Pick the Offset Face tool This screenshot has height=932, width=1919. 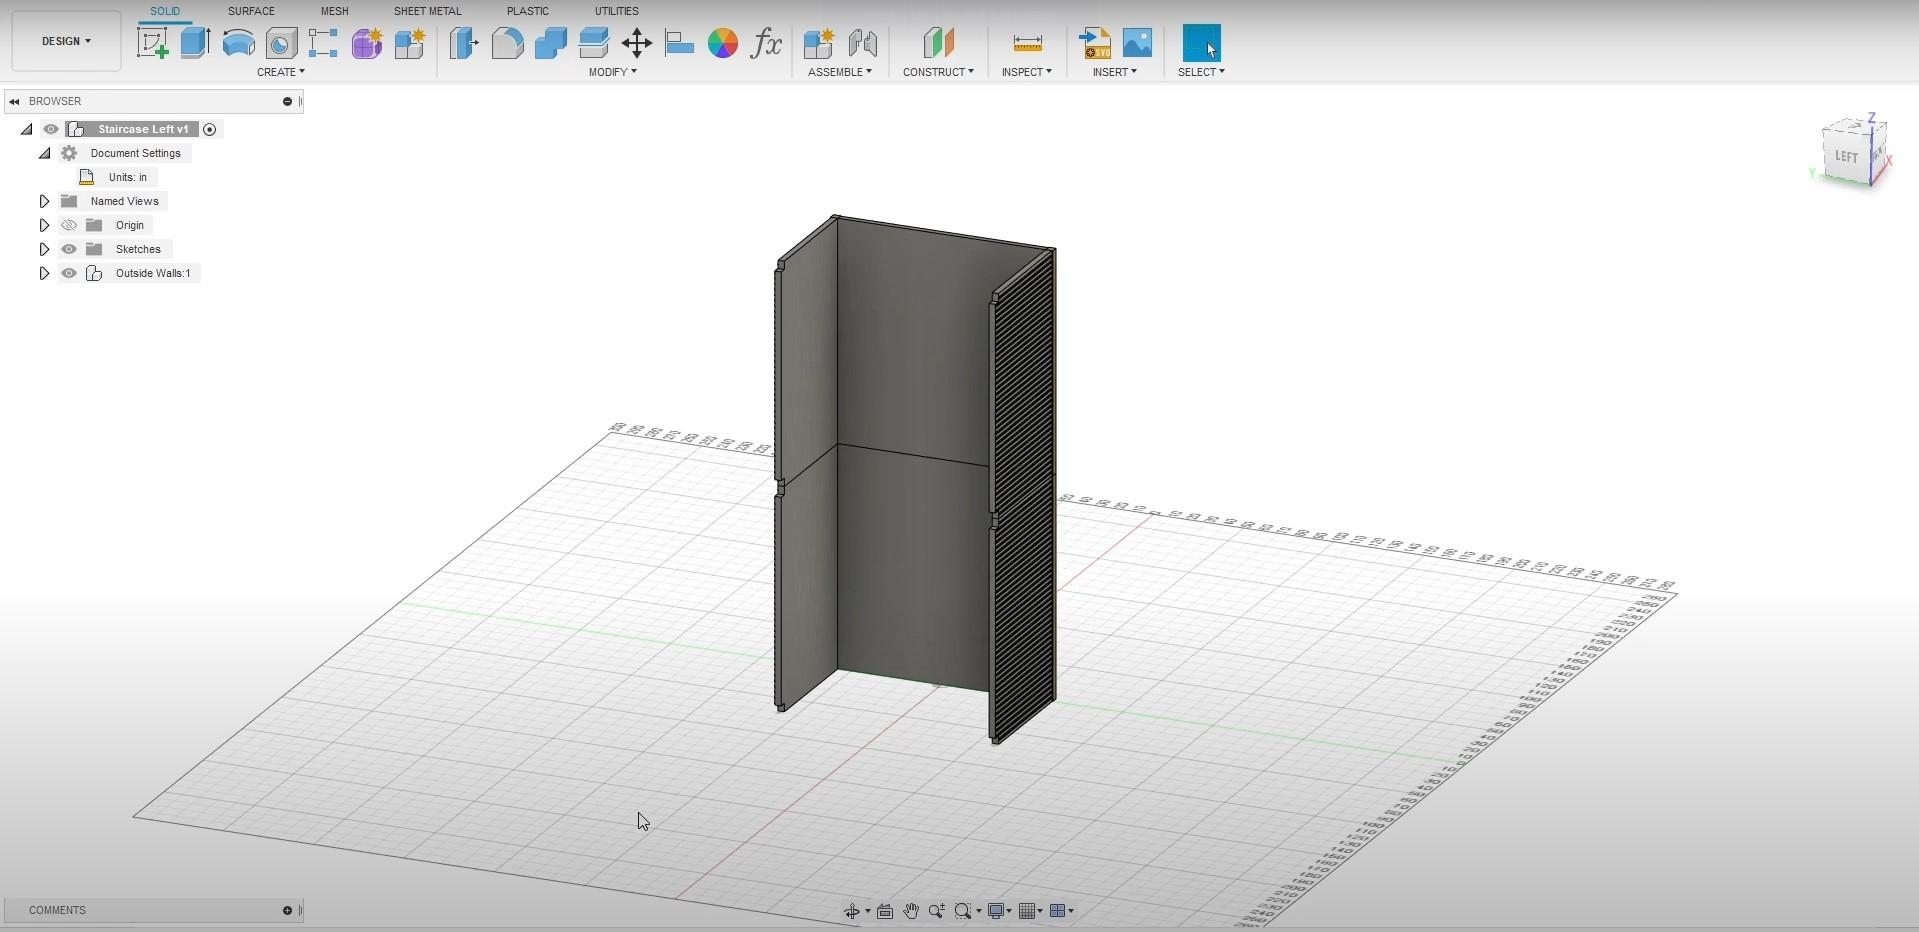coord(594,43)
